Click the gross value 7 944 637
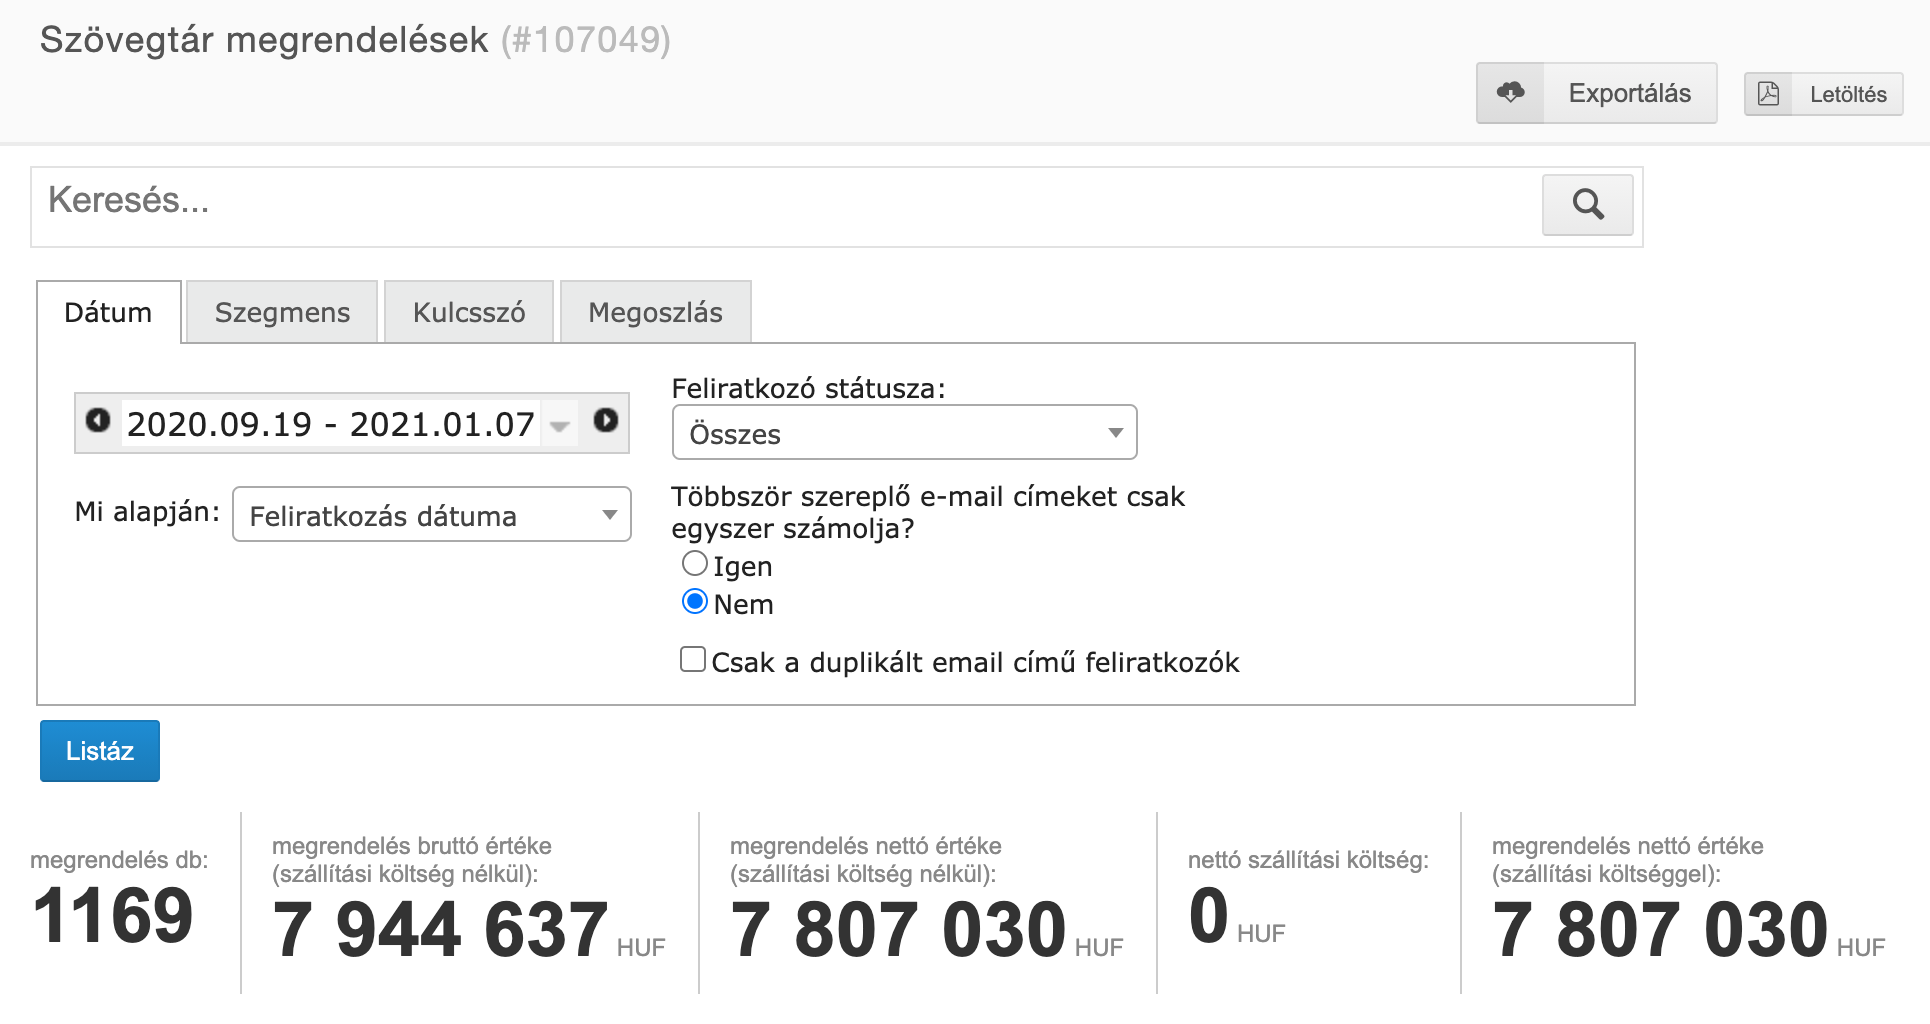 point(440,930)
